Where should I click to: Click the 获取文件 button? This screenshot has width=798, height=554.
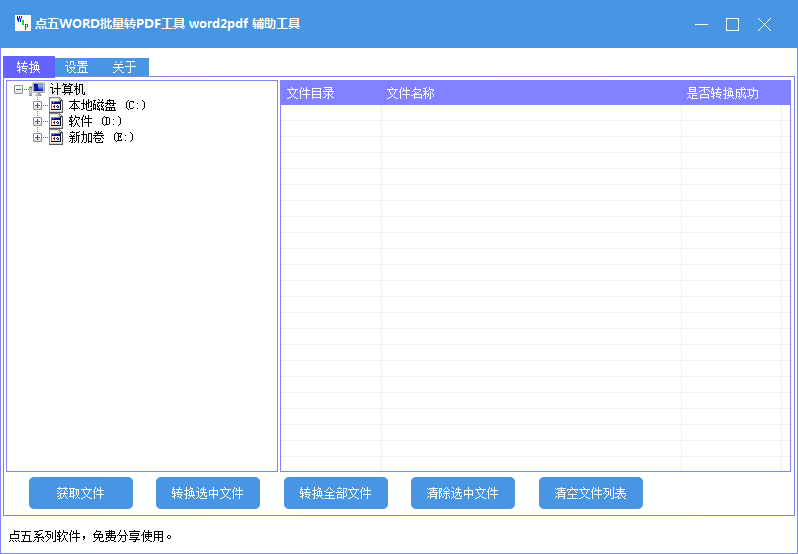coord(81,493)
